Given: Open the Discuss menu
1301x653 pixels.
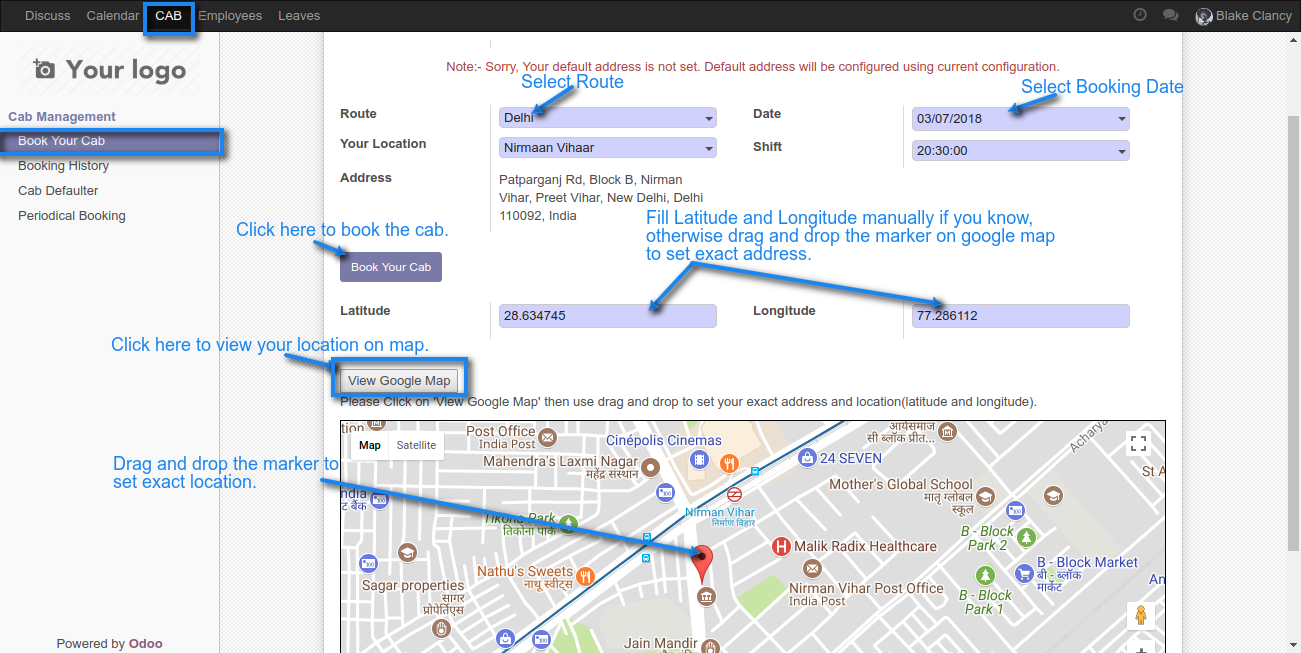Looking at the screenshot, I should pyautogui.click(x=48, y=16).
